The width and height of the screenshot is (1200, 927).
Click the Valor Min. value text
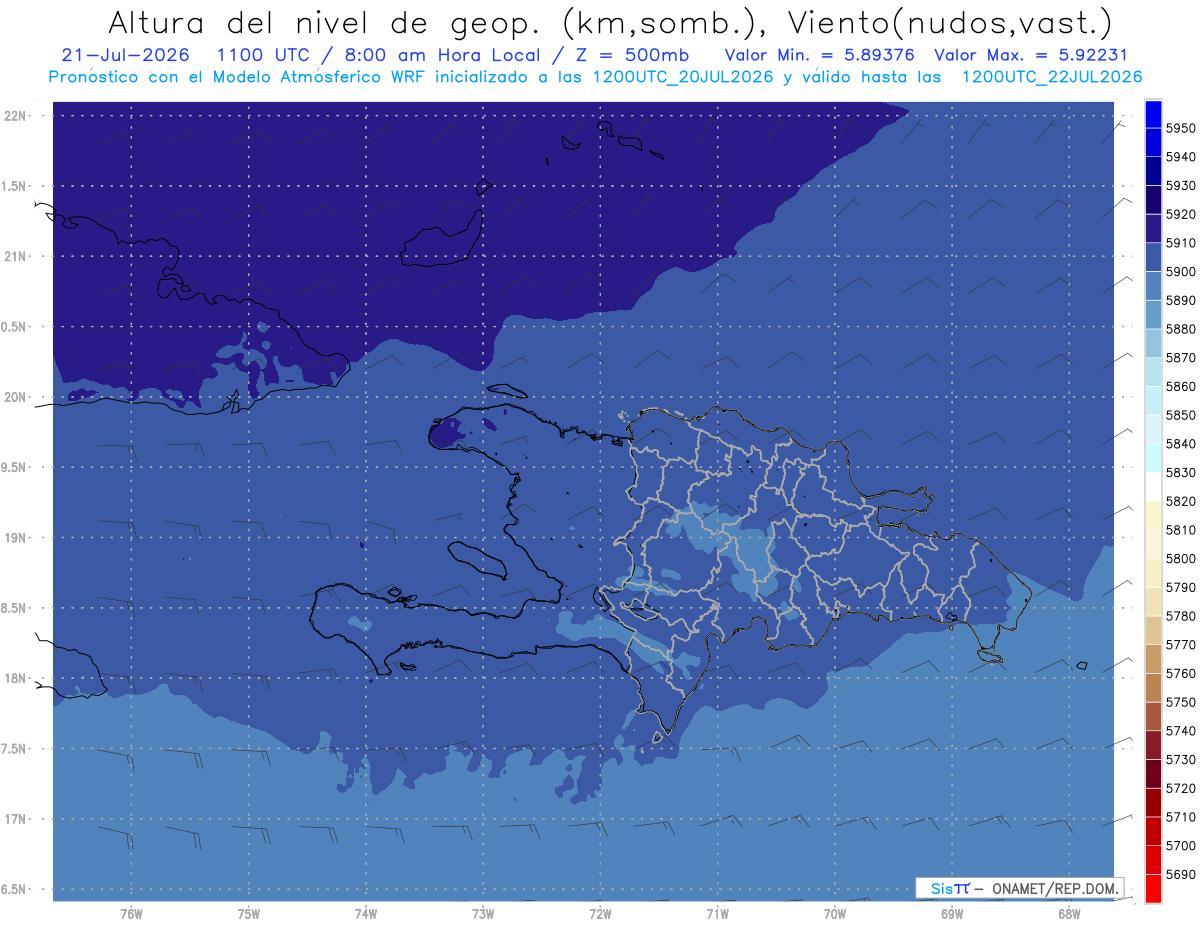(820, 55)
